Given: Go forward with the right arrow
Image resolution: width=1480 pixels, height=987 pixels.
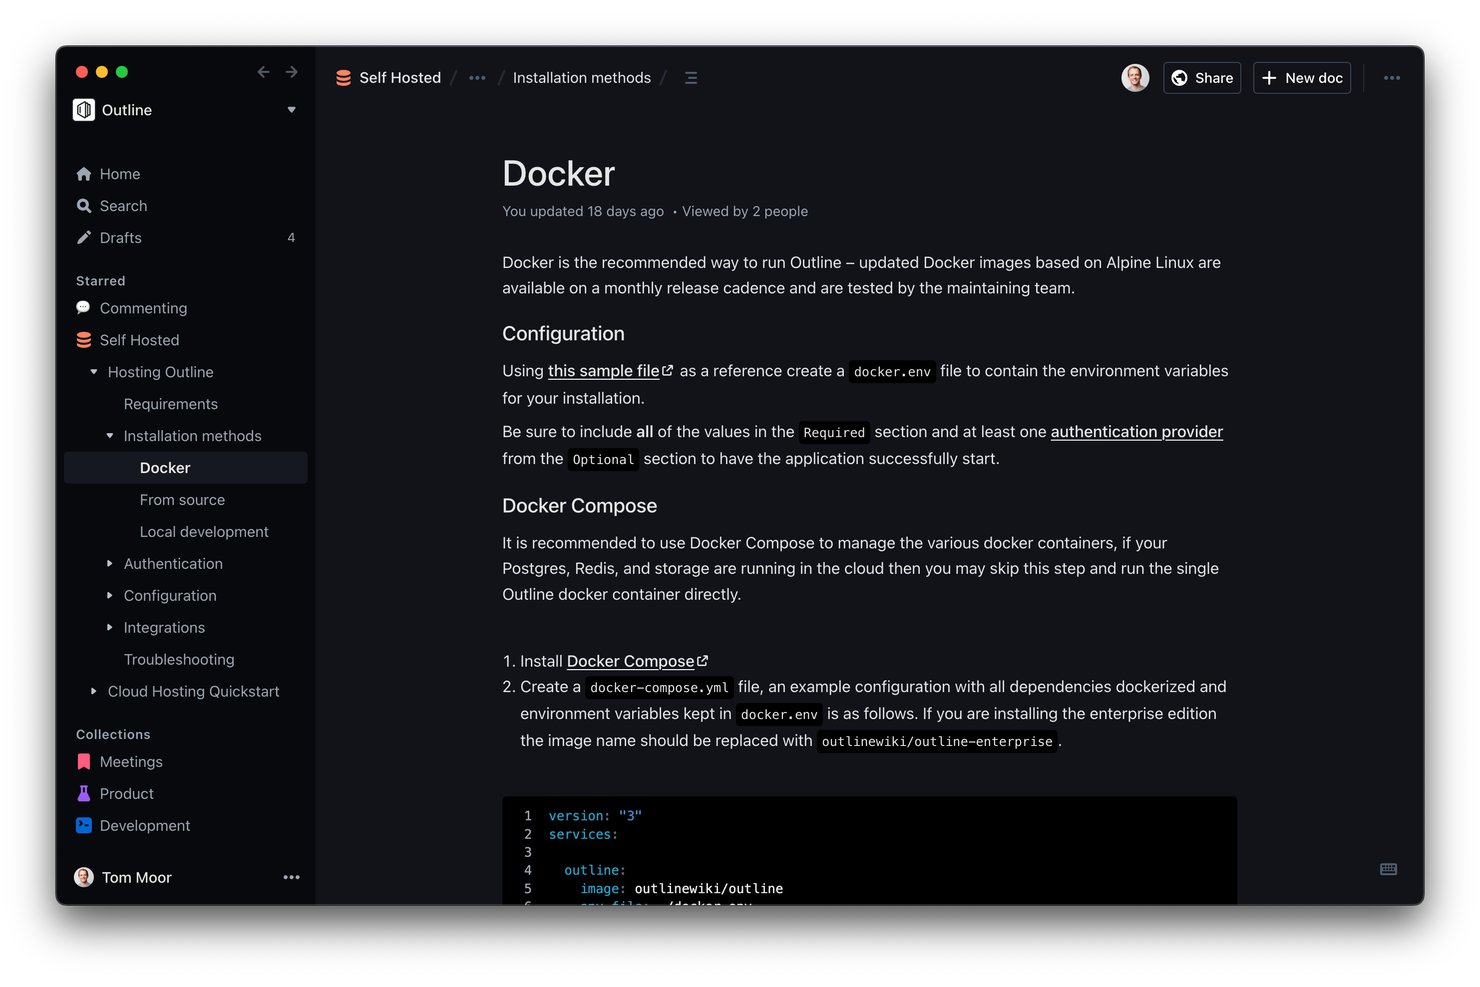Looking at the screenshot, I should (291, 72).
